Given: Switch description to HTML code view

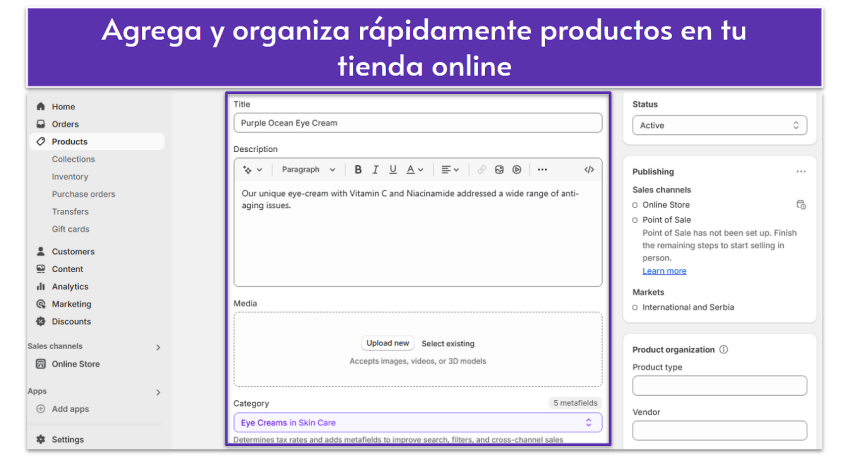Looking at the screenshot, I should pos(588,170).
